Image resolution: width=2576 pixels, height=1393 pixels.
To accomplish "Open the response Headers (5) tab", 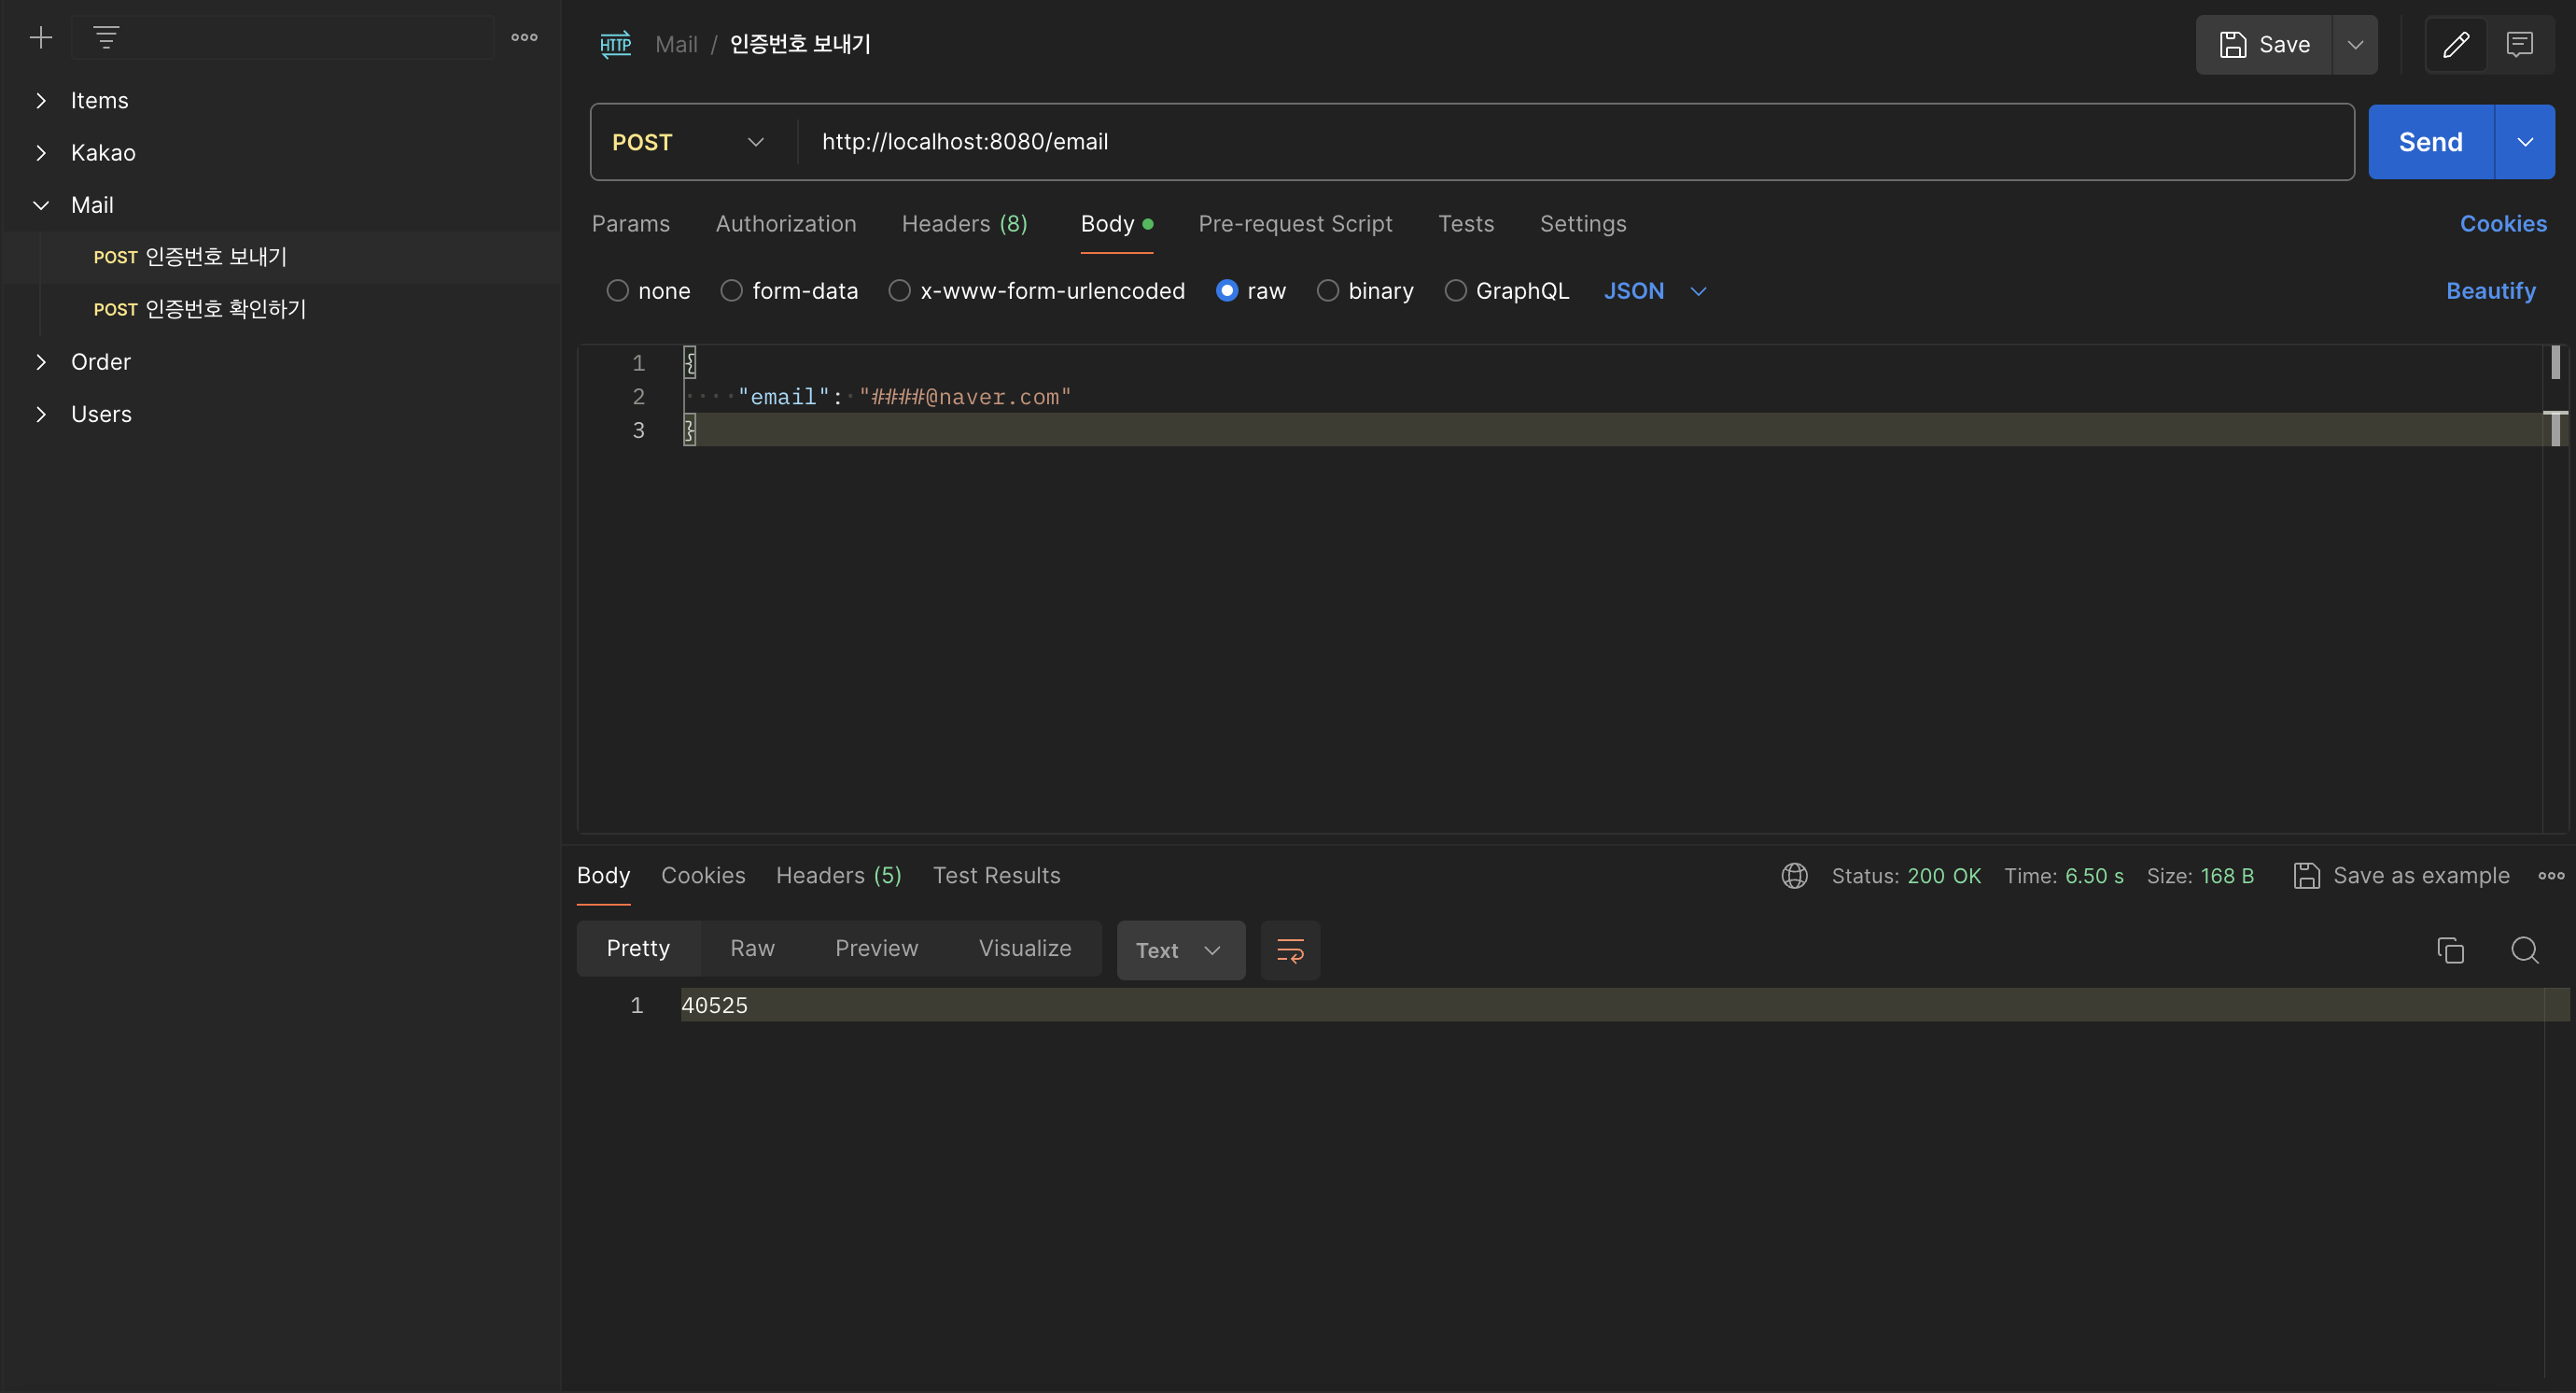I will click(x=838, y=876).
